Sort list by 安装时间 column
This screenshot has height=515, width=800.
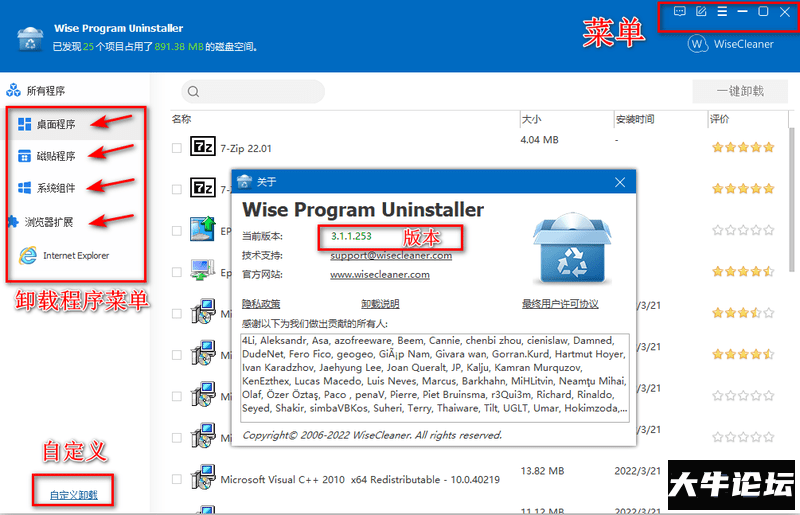tap(635, 119)
